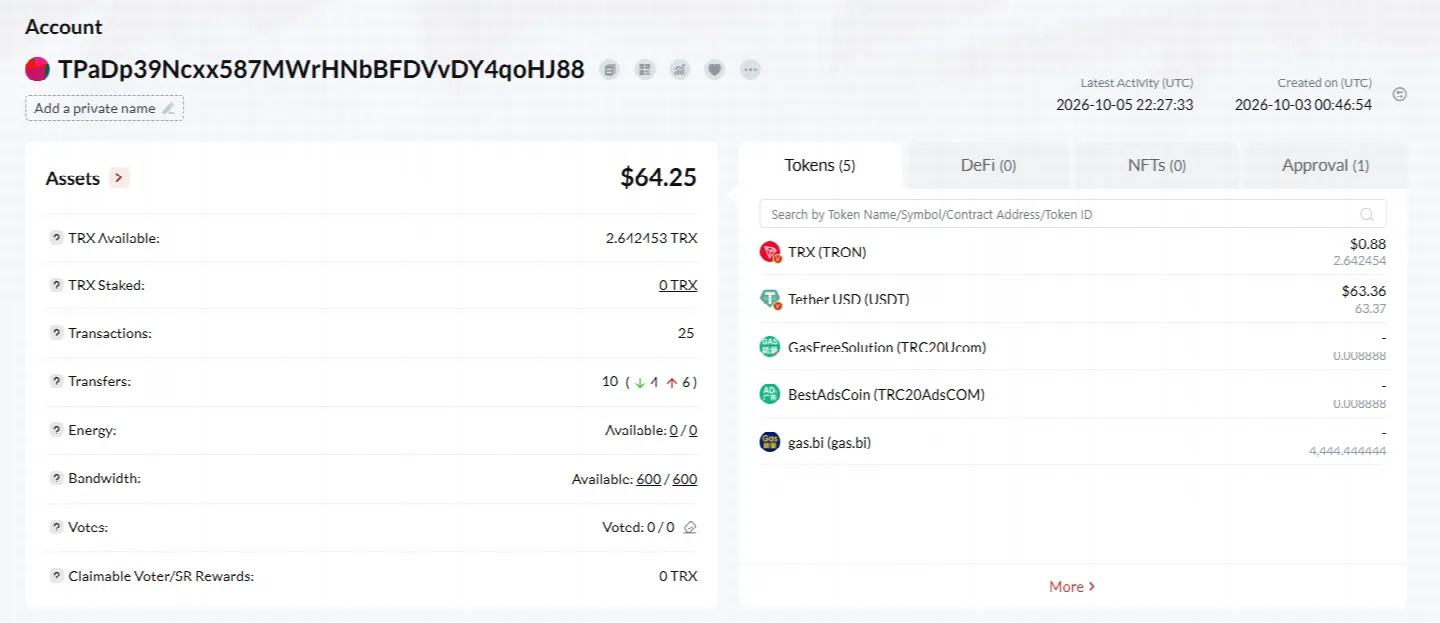This screenshot has width=1440, height=623.
Task: Open the DeFi (0) tab
Action: (989, 165)
